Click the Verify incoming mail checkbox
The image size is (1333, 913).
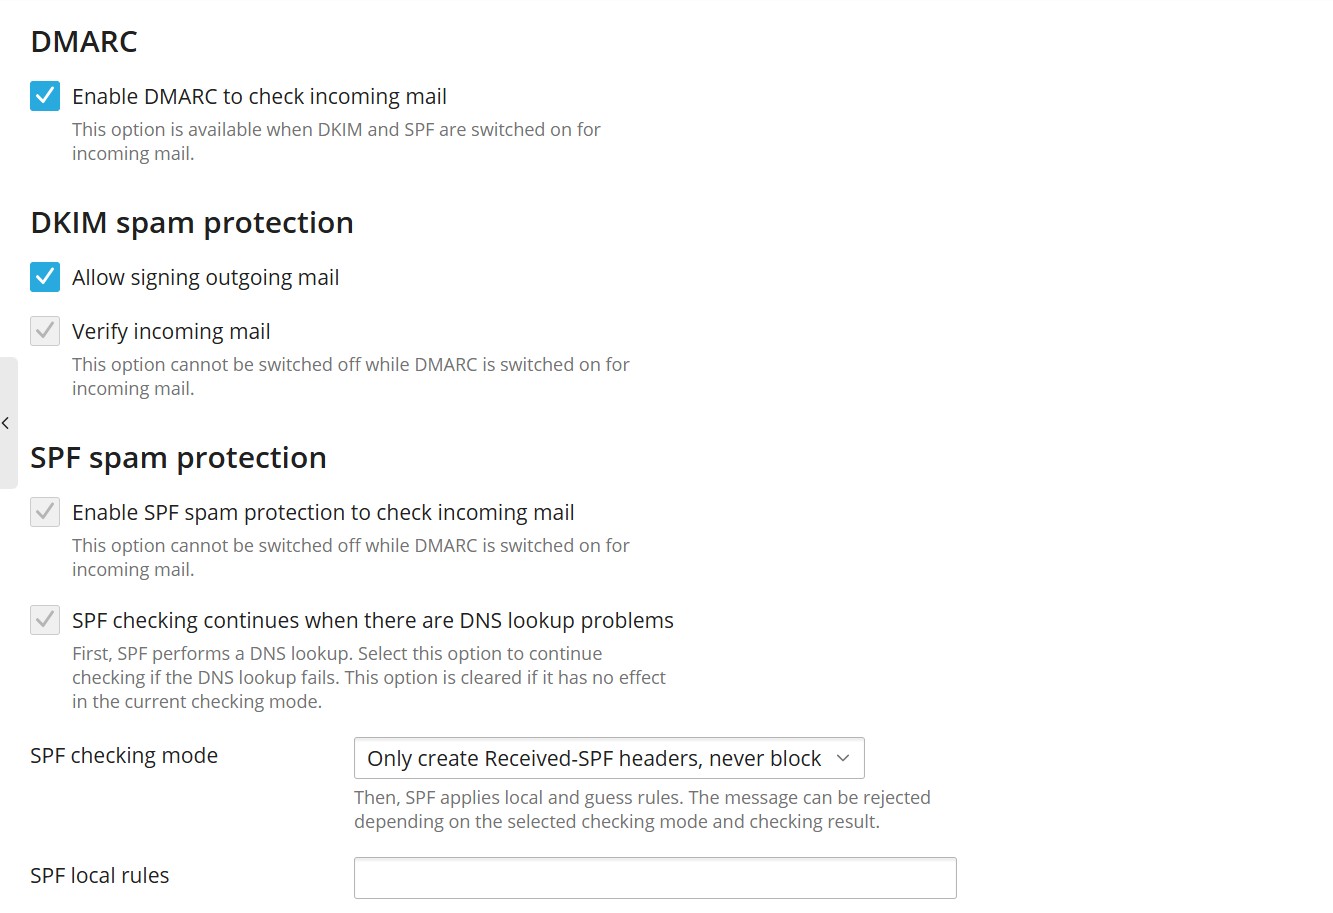45,331
